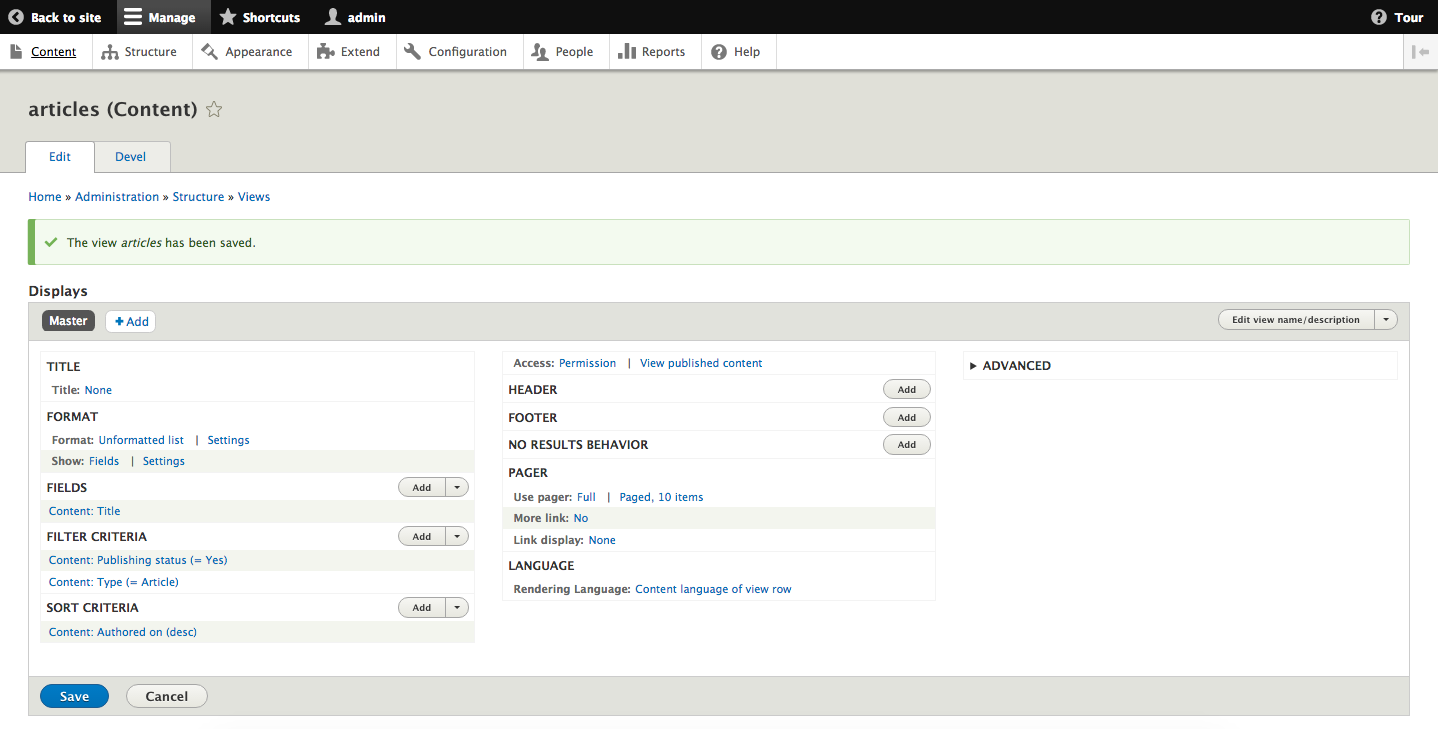Toggle the Manage toolbar tray
1438x729 pixels.
click(x=160, y=17)
